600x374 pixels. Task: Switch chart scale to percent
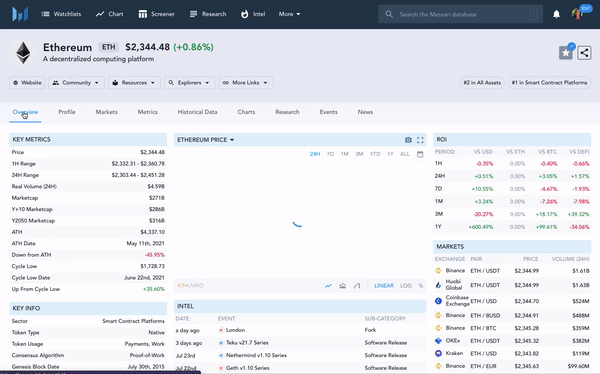click(421, 286)
